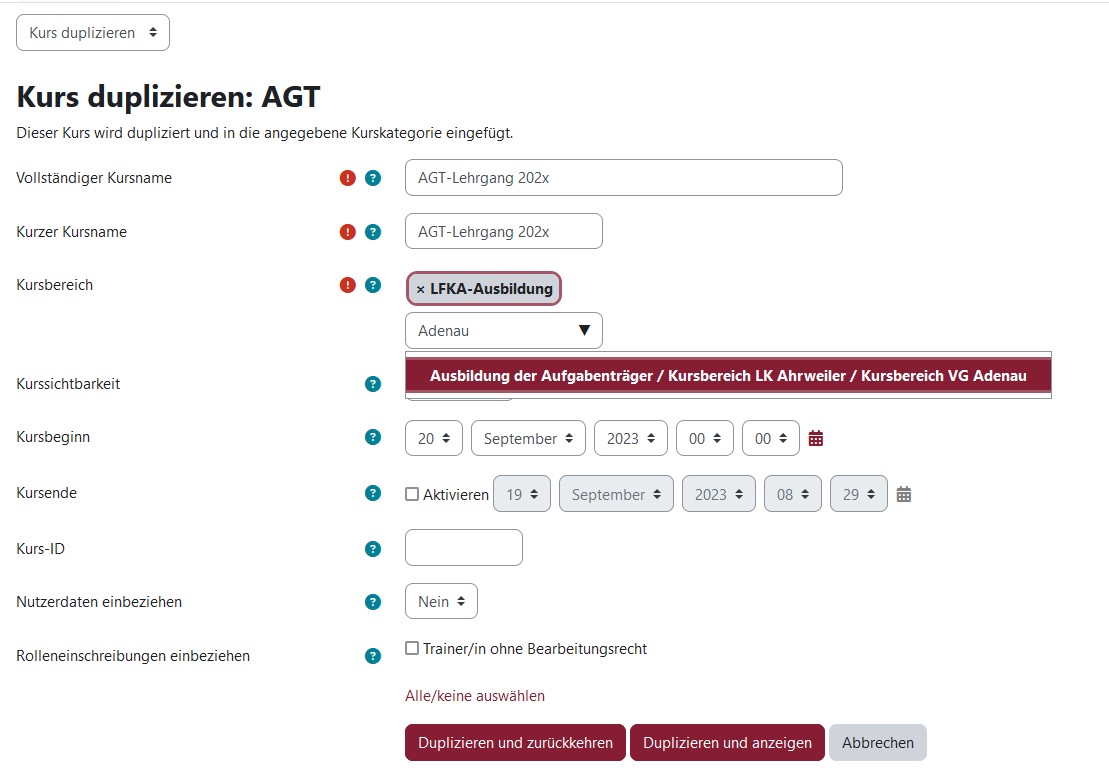Enable the Kursende Aktivieren checkbox
1109x775 pixels.
tap(412, 494)
